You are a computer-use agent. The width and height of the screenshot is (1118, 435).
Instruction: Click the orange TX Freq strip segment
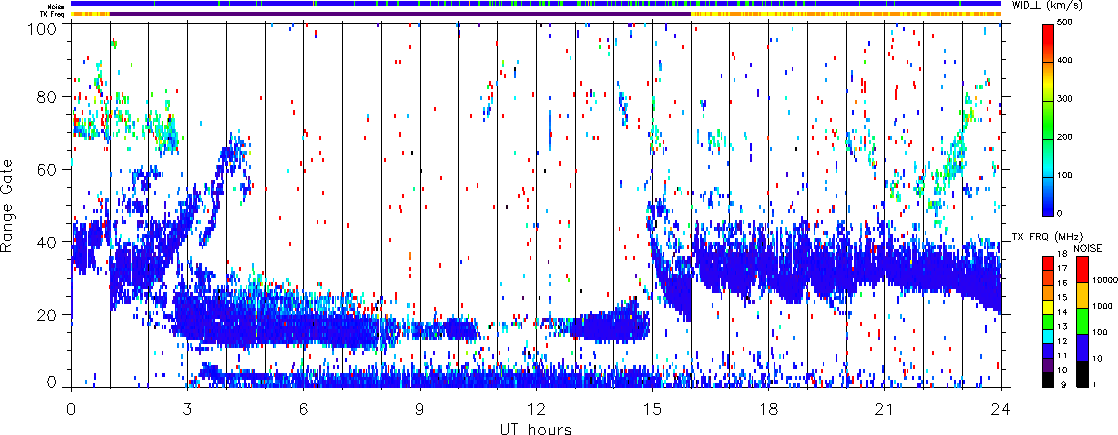click(x=850, y=14)
